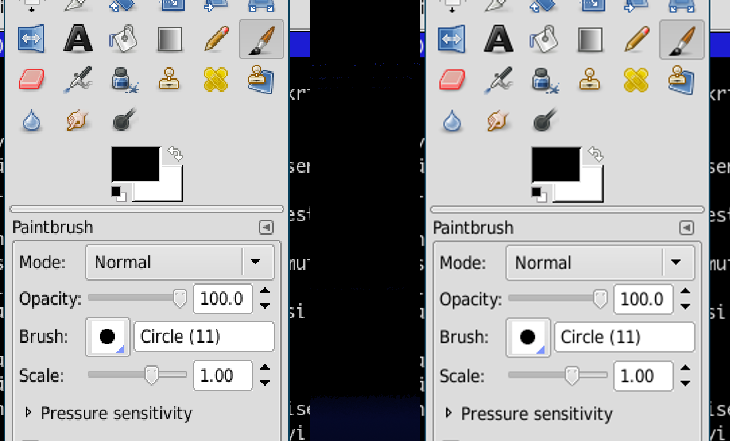Pick the Pencil tool in right toolbox

[637, 39]
